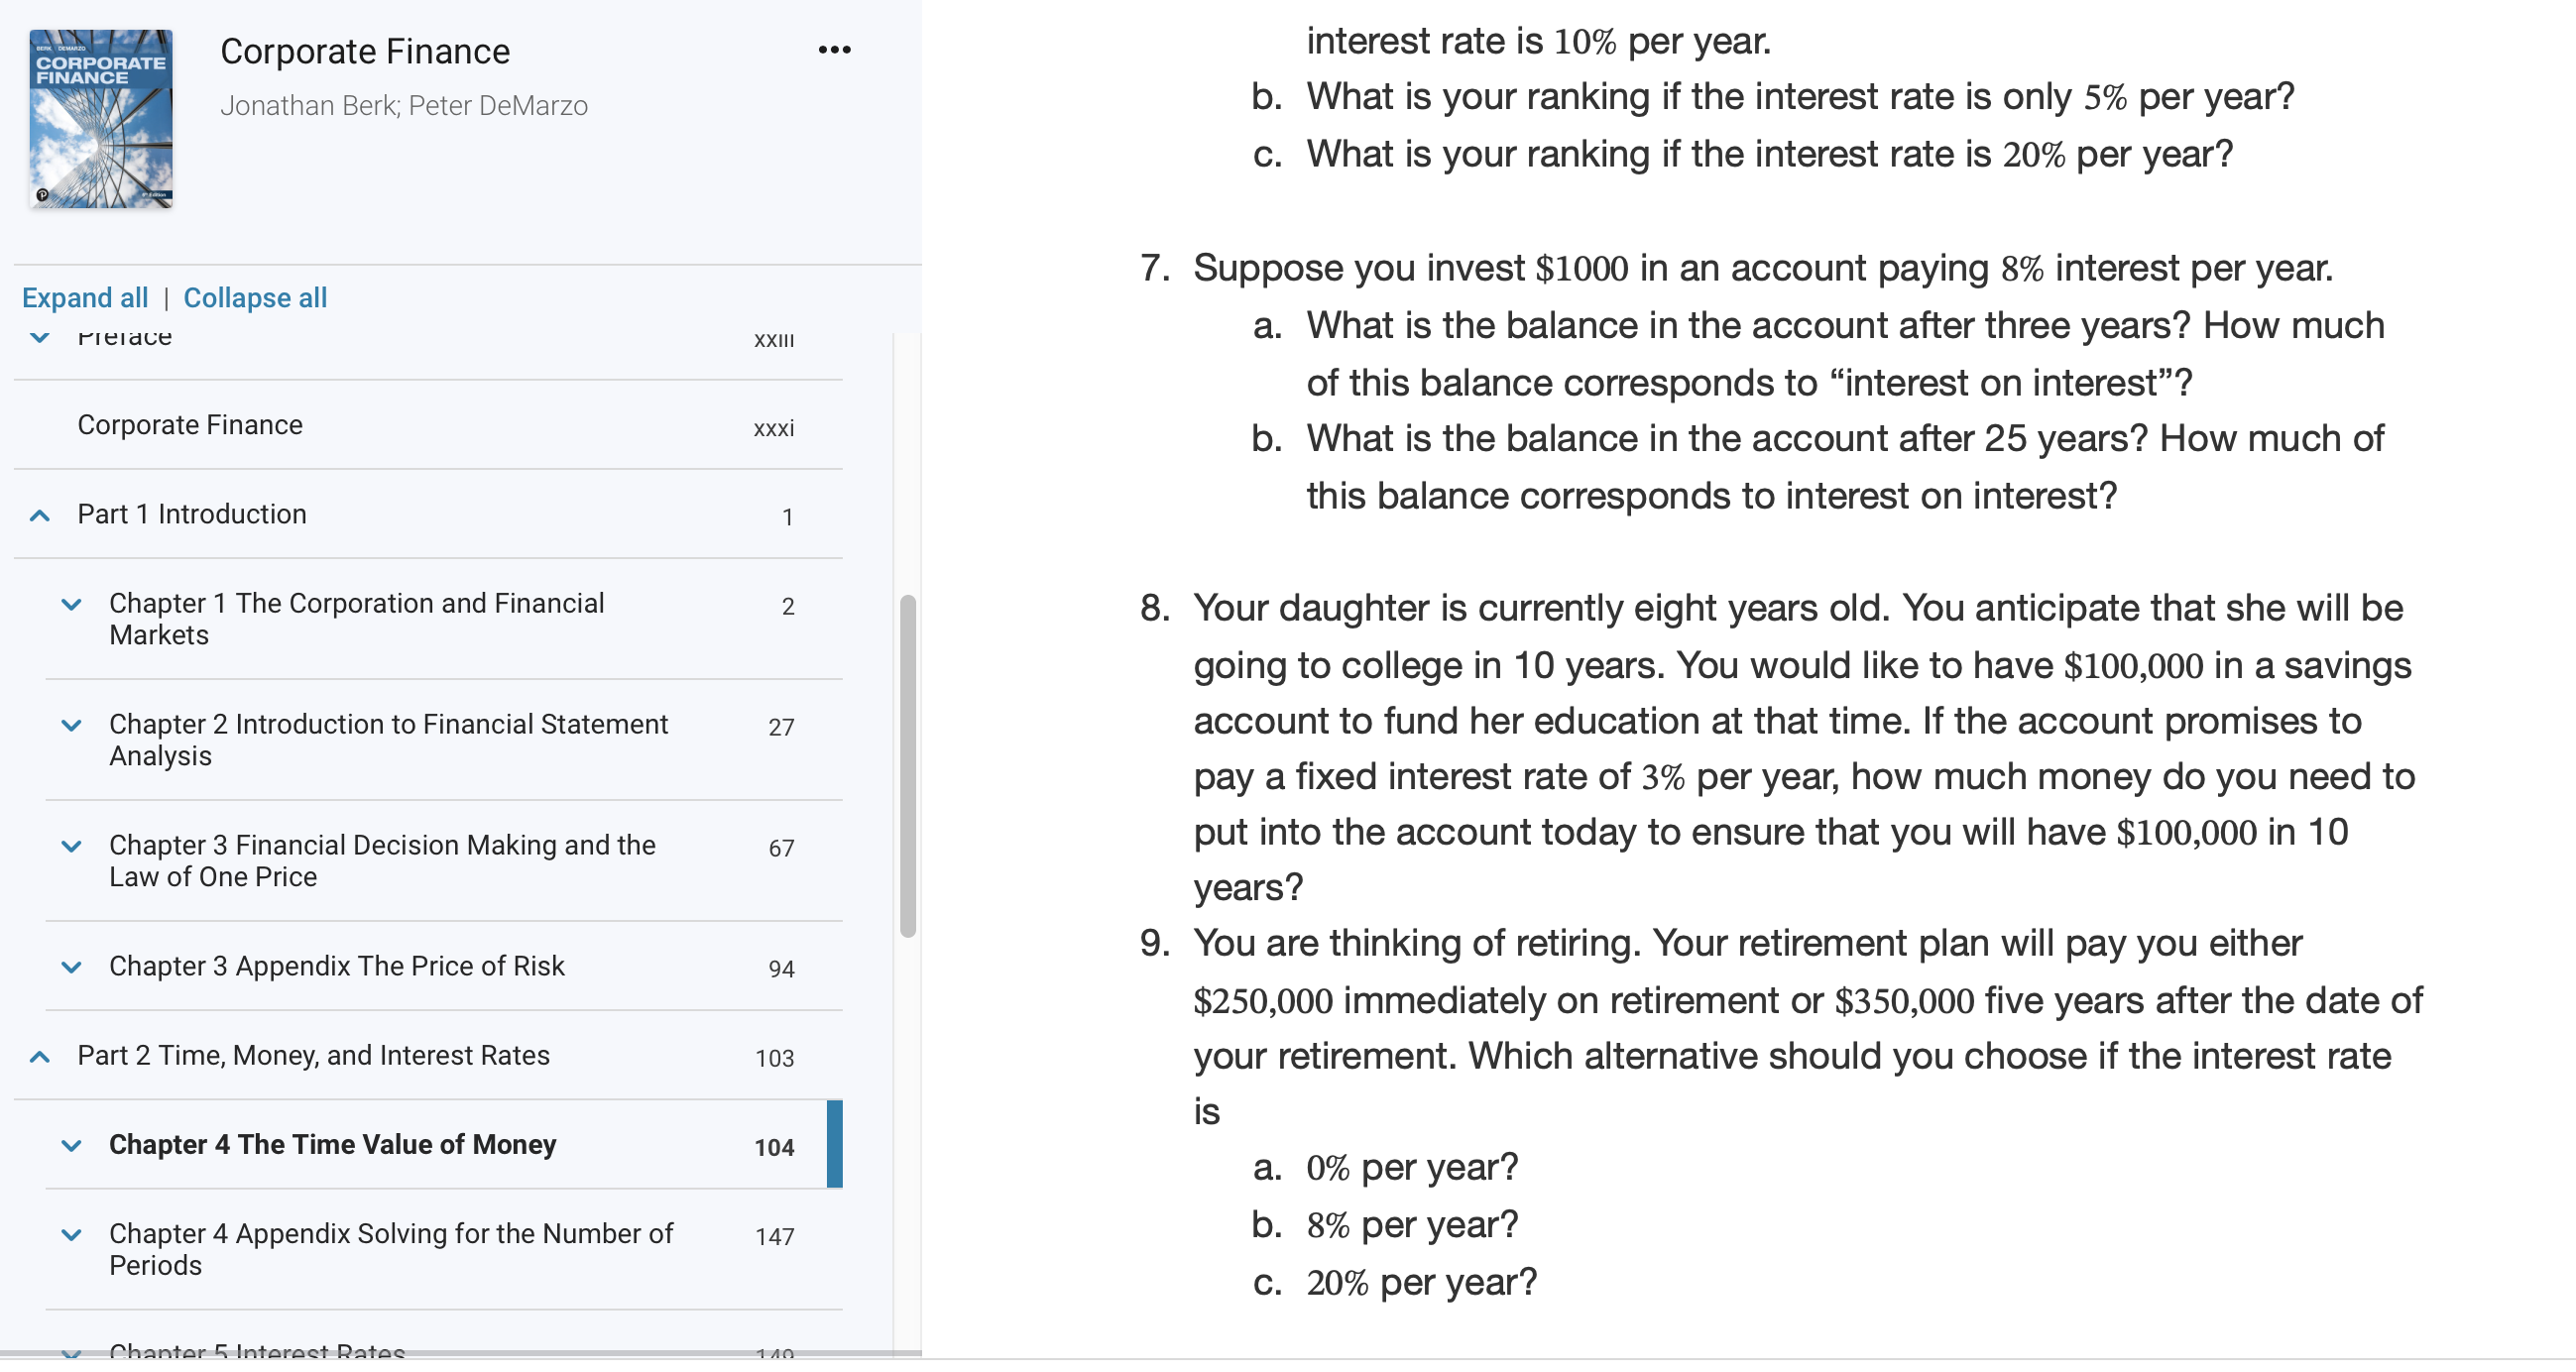Viewport: 2576px width, 1372px height.
Task: Open Chapter 4 Appendix Solving for Number of Periods
Action: (391, 1250)
